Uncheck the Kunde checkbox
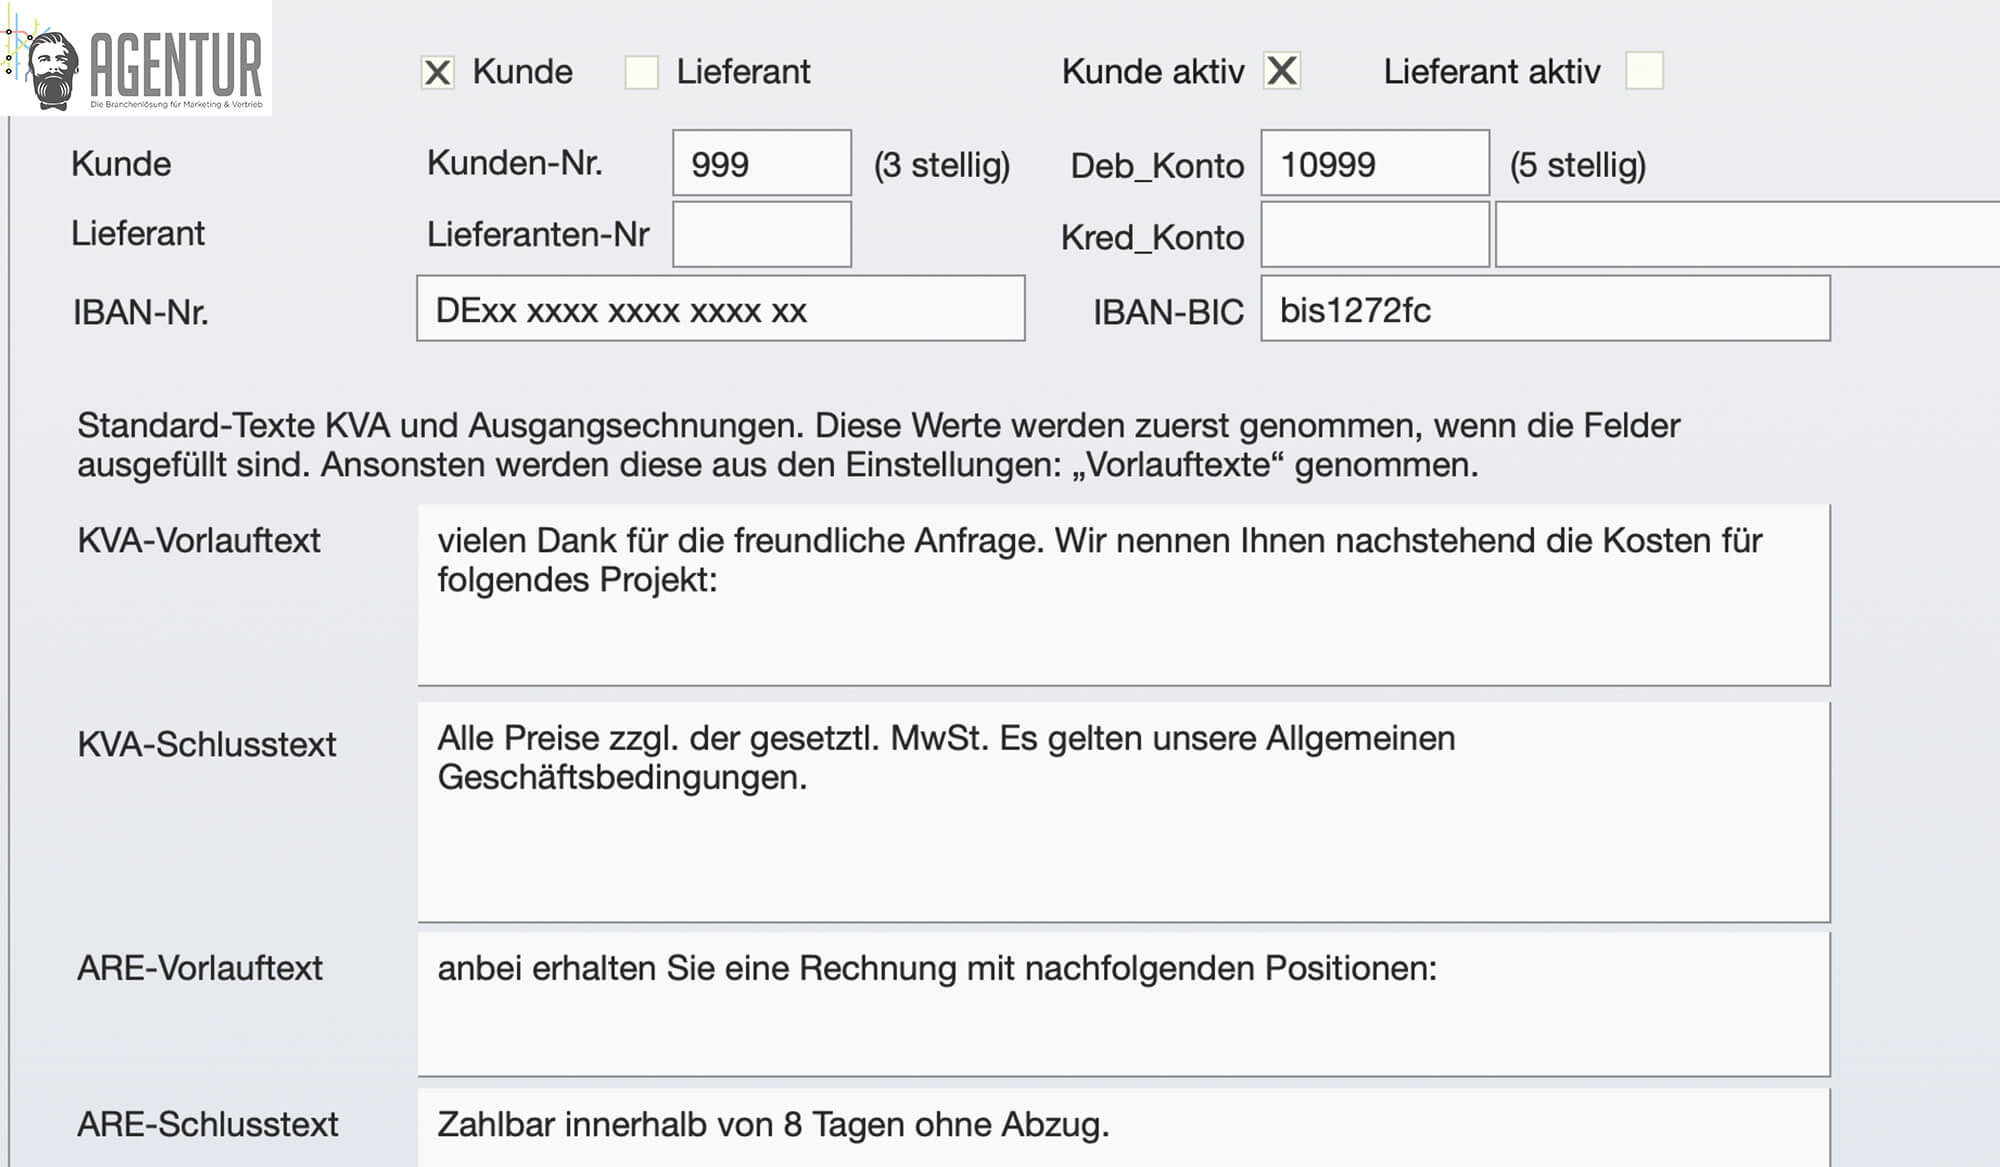This screenshot has height=1167, width=2000. coord(438,72)
